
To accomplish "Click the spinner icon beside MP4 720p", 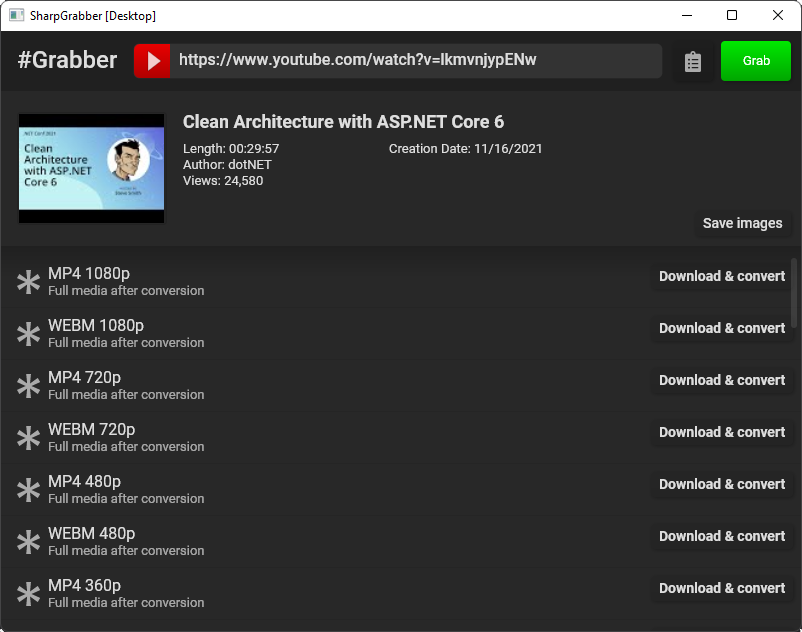I will pos(28,385).
